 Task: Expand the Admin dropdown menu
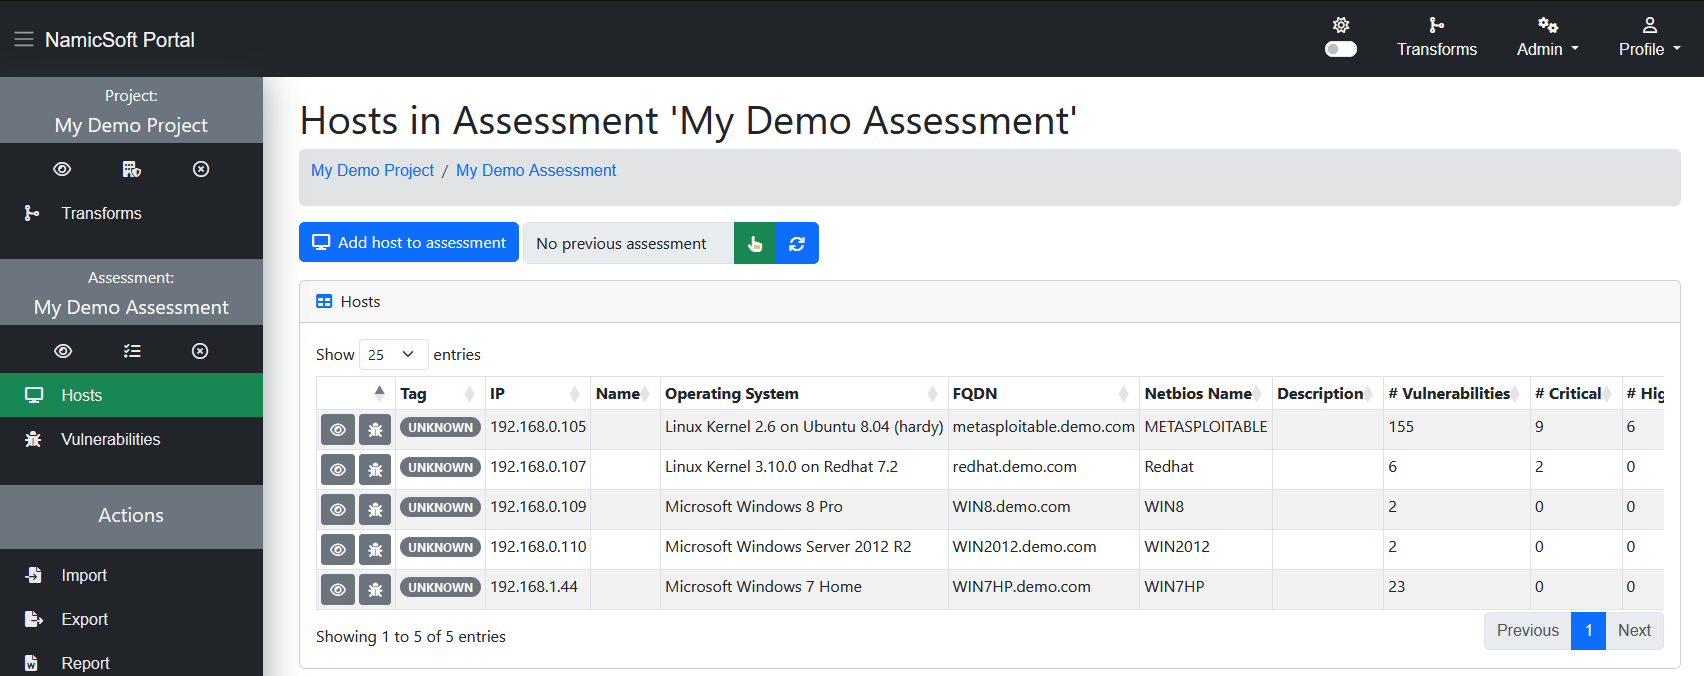tap(1548, 38)
